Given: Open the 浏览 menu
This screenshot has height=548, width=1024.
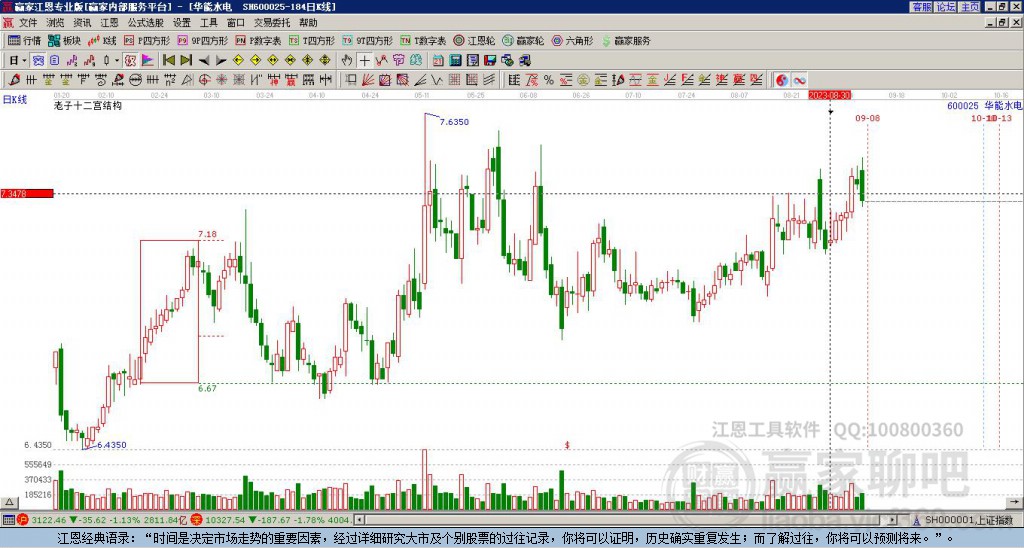Looking at the screenshot, I should pyautogui.click(x=55, y=23).
